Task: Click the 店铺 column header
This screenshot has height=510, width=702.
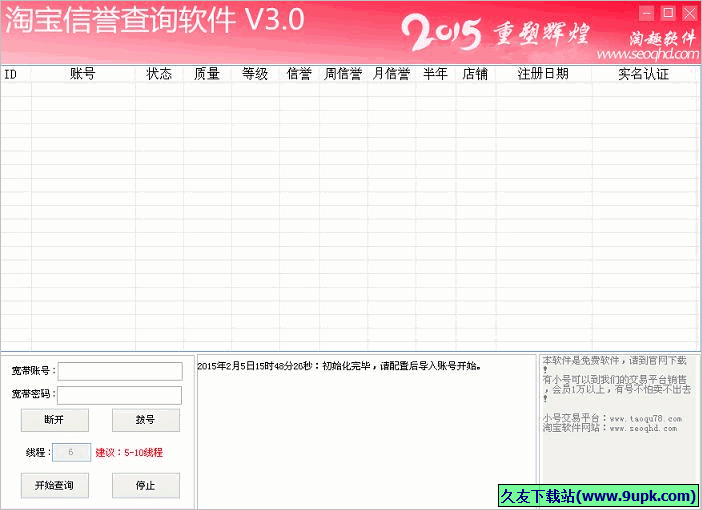Action: coord(475,74)
